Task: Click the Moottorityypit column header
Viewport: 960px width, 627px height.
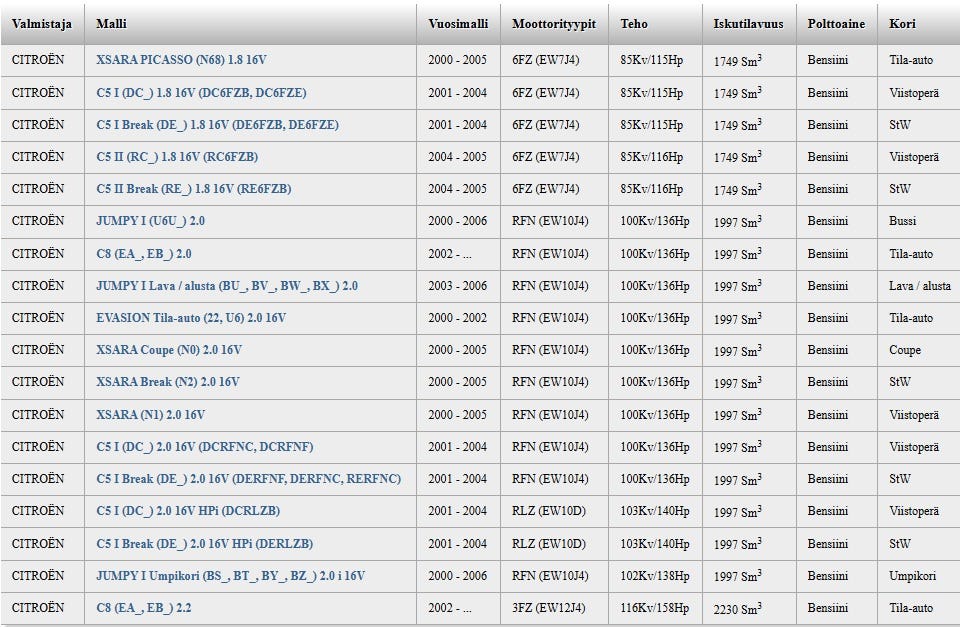Action: tap(554, 24)
